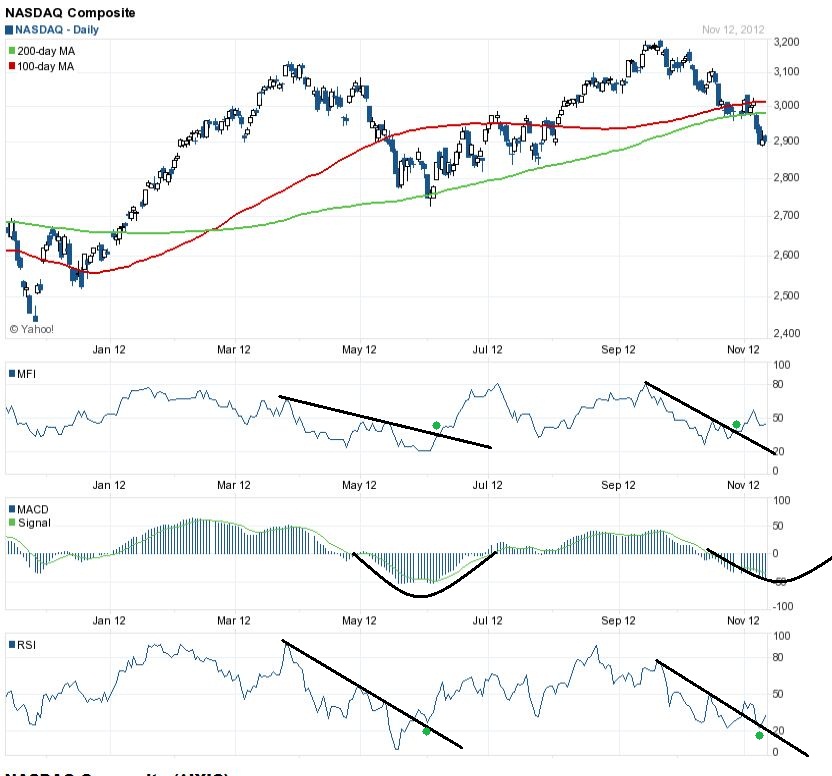Click the 3,200 price axis label
This screenshot has width=832, height=776.
[786, 42]
